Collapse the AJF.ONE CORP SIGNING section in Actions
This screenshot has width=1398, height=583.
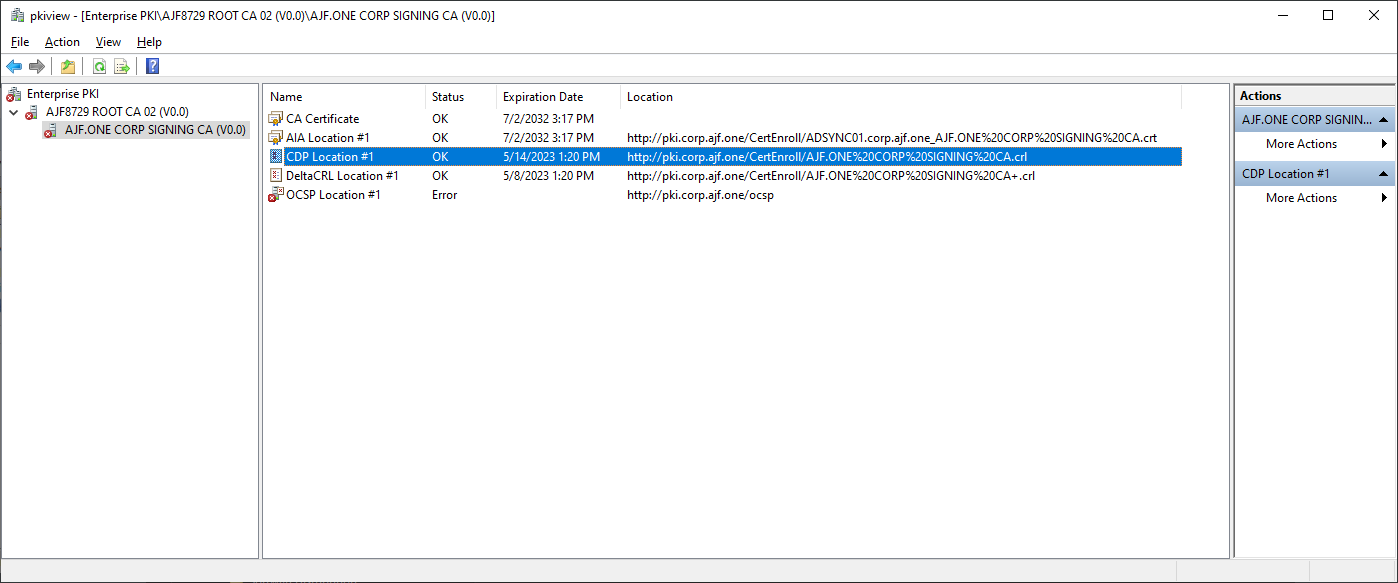[1384, 119]
